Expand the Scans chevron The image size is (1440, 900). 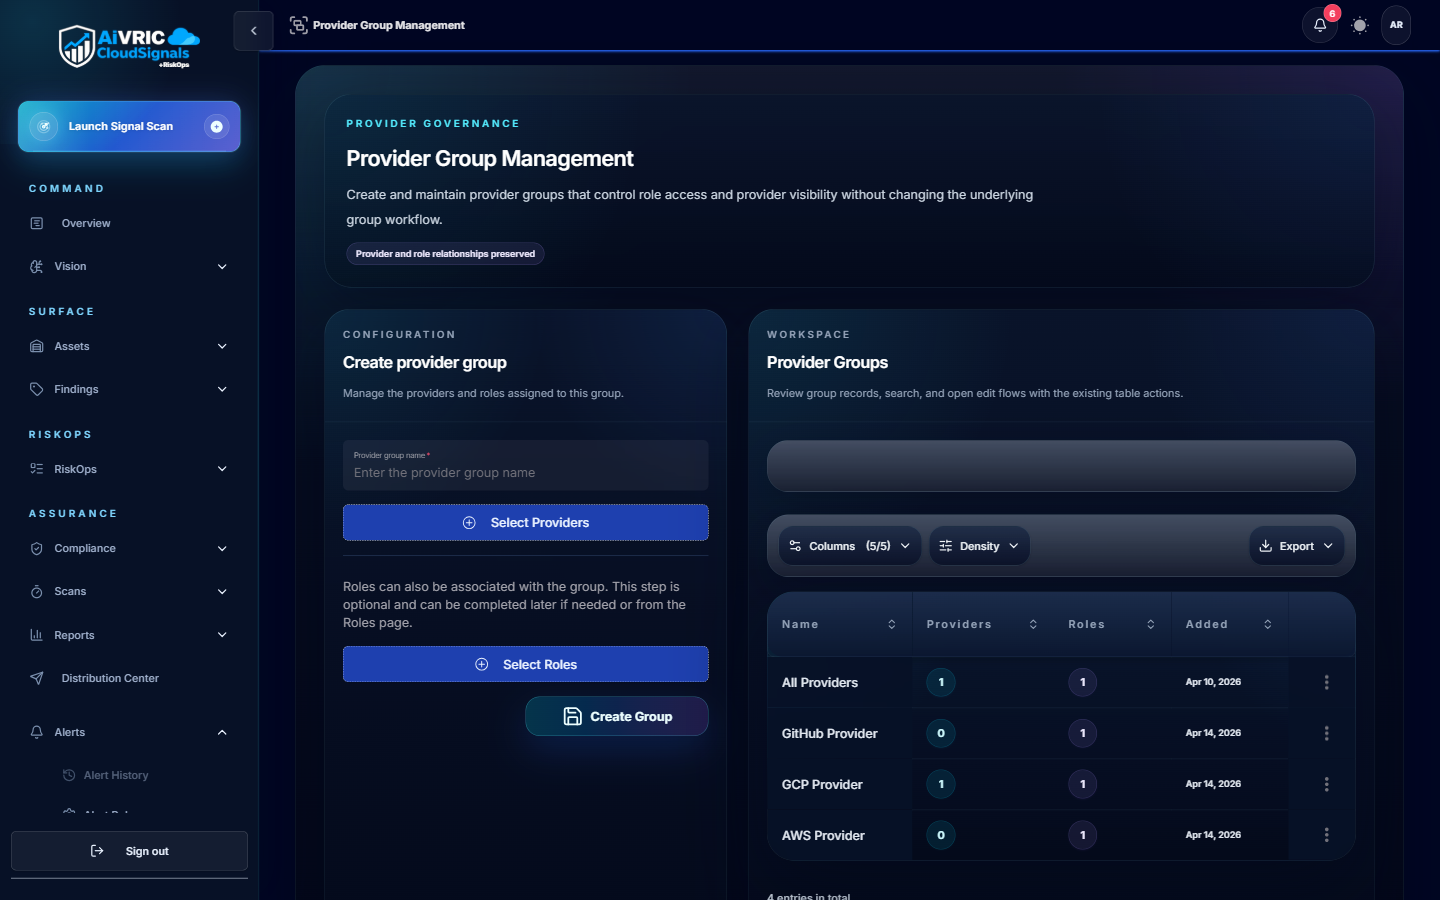222,591
